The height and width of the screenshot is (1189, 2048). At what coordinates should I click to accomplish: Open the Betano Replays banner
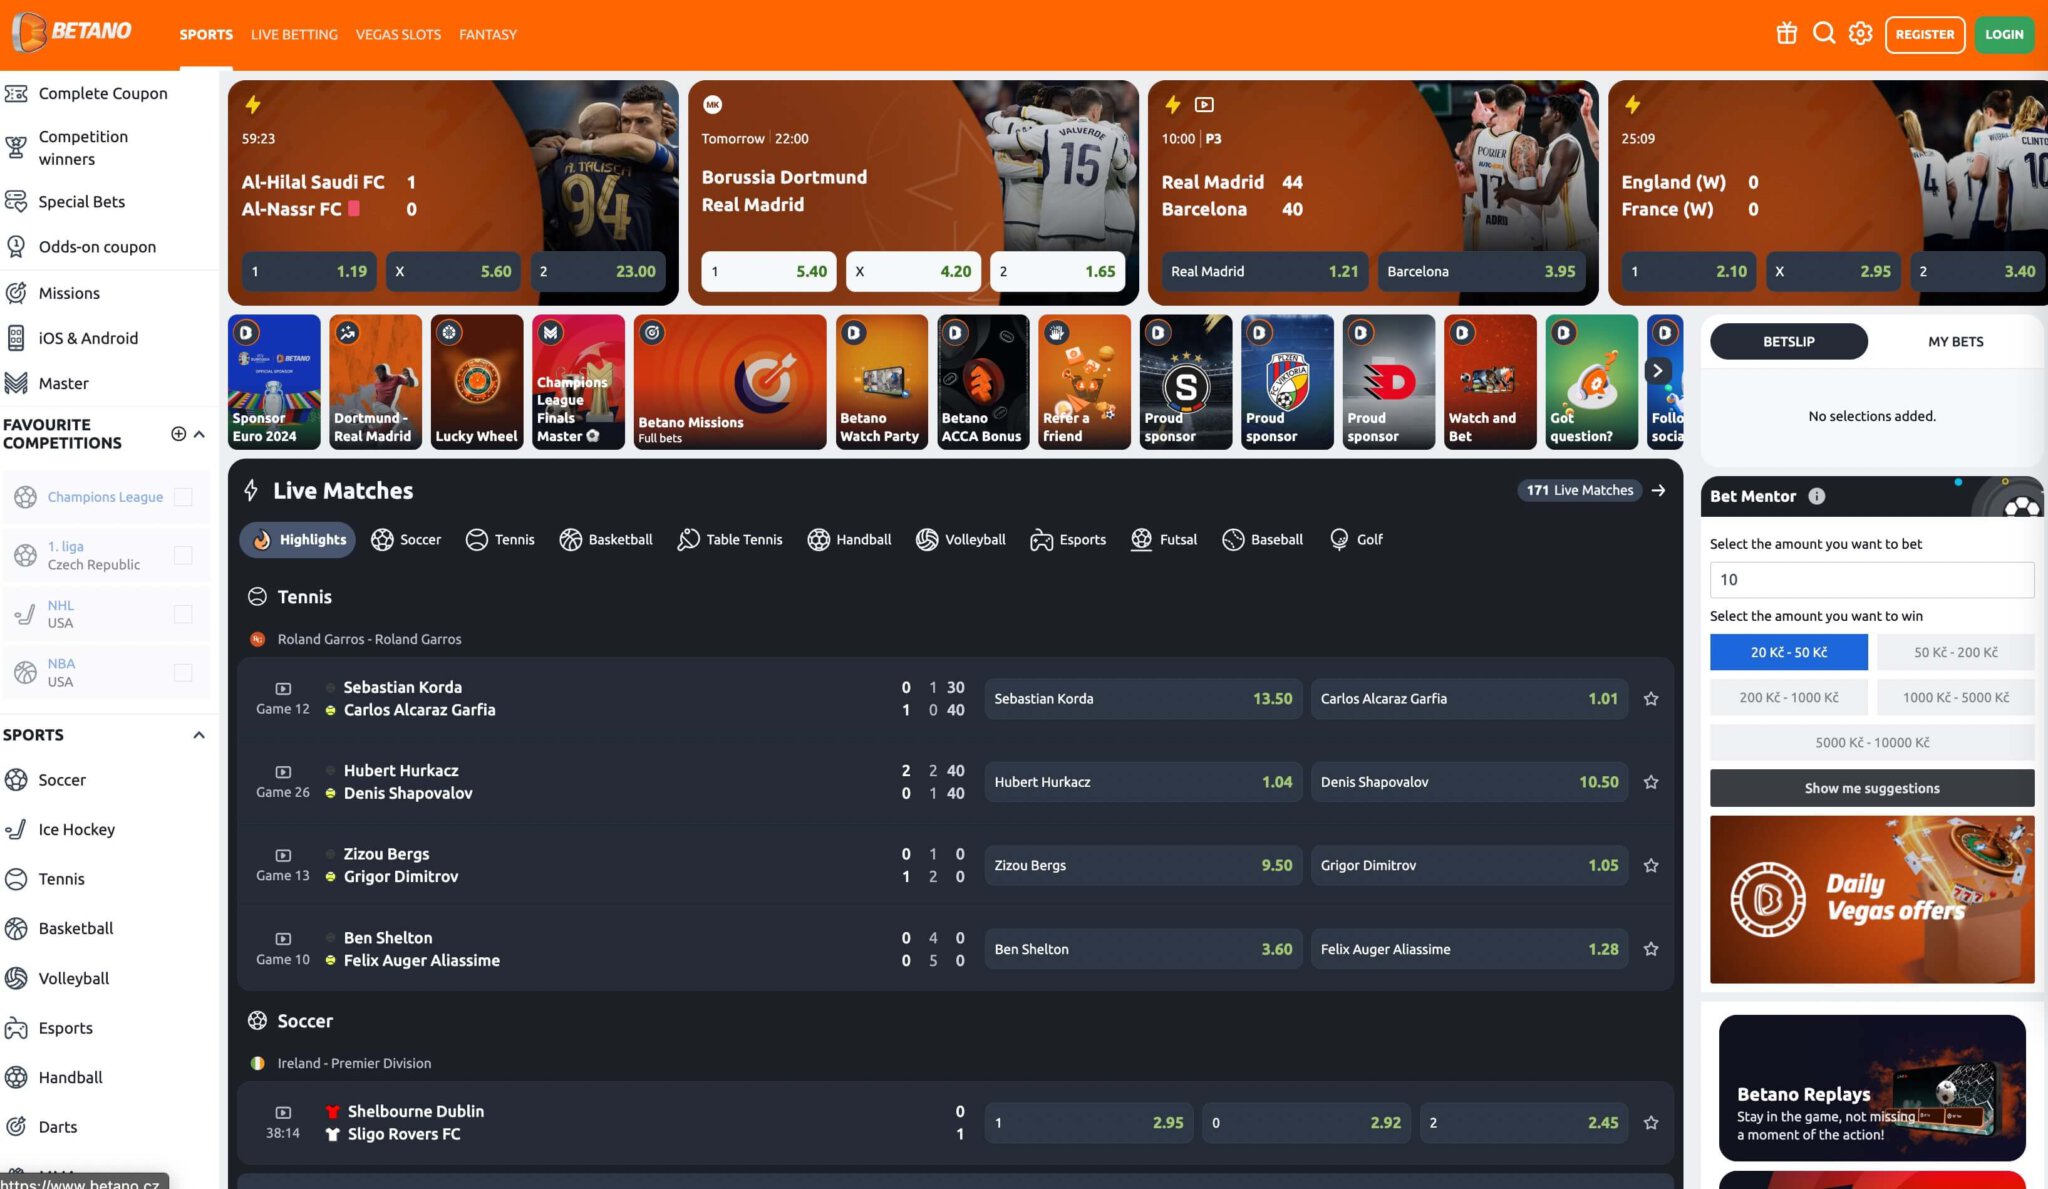1872,1088
